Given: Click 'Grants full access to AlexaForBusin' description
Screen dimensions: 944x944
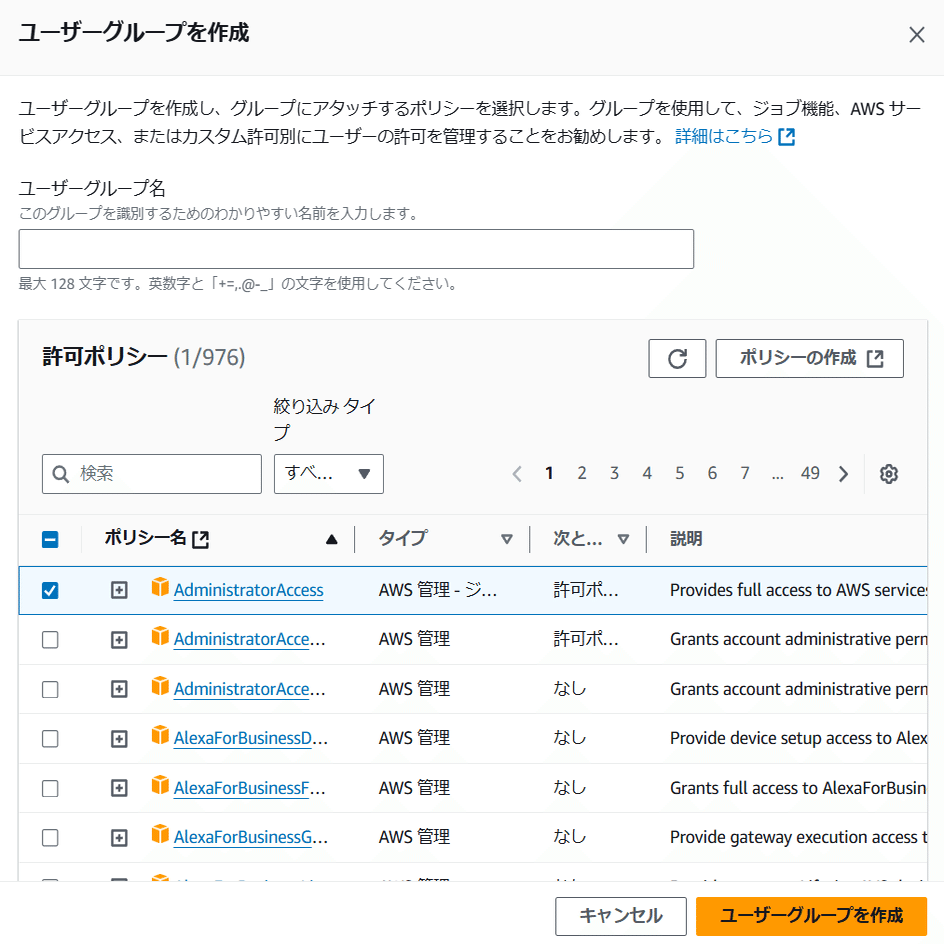Looking at the screenshot, I should [798, 788].
